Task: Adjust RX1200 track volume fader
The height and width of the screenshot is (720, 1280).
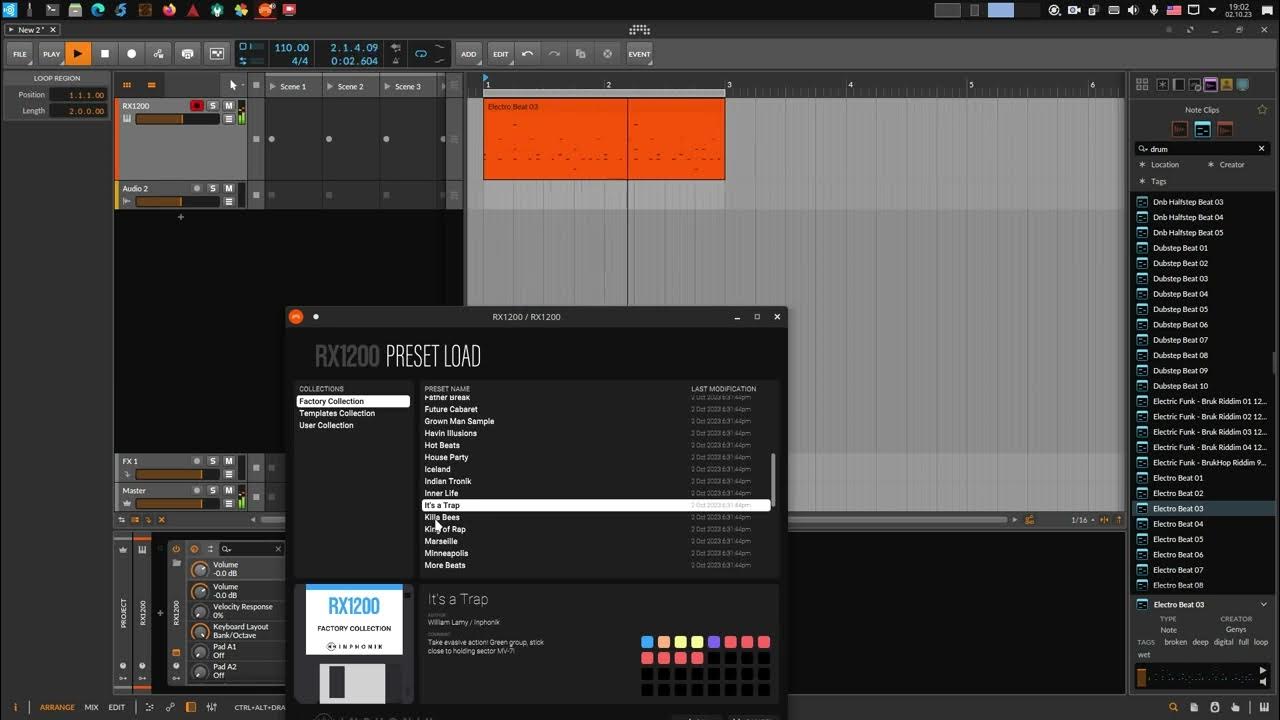Action: pos(177,119)
